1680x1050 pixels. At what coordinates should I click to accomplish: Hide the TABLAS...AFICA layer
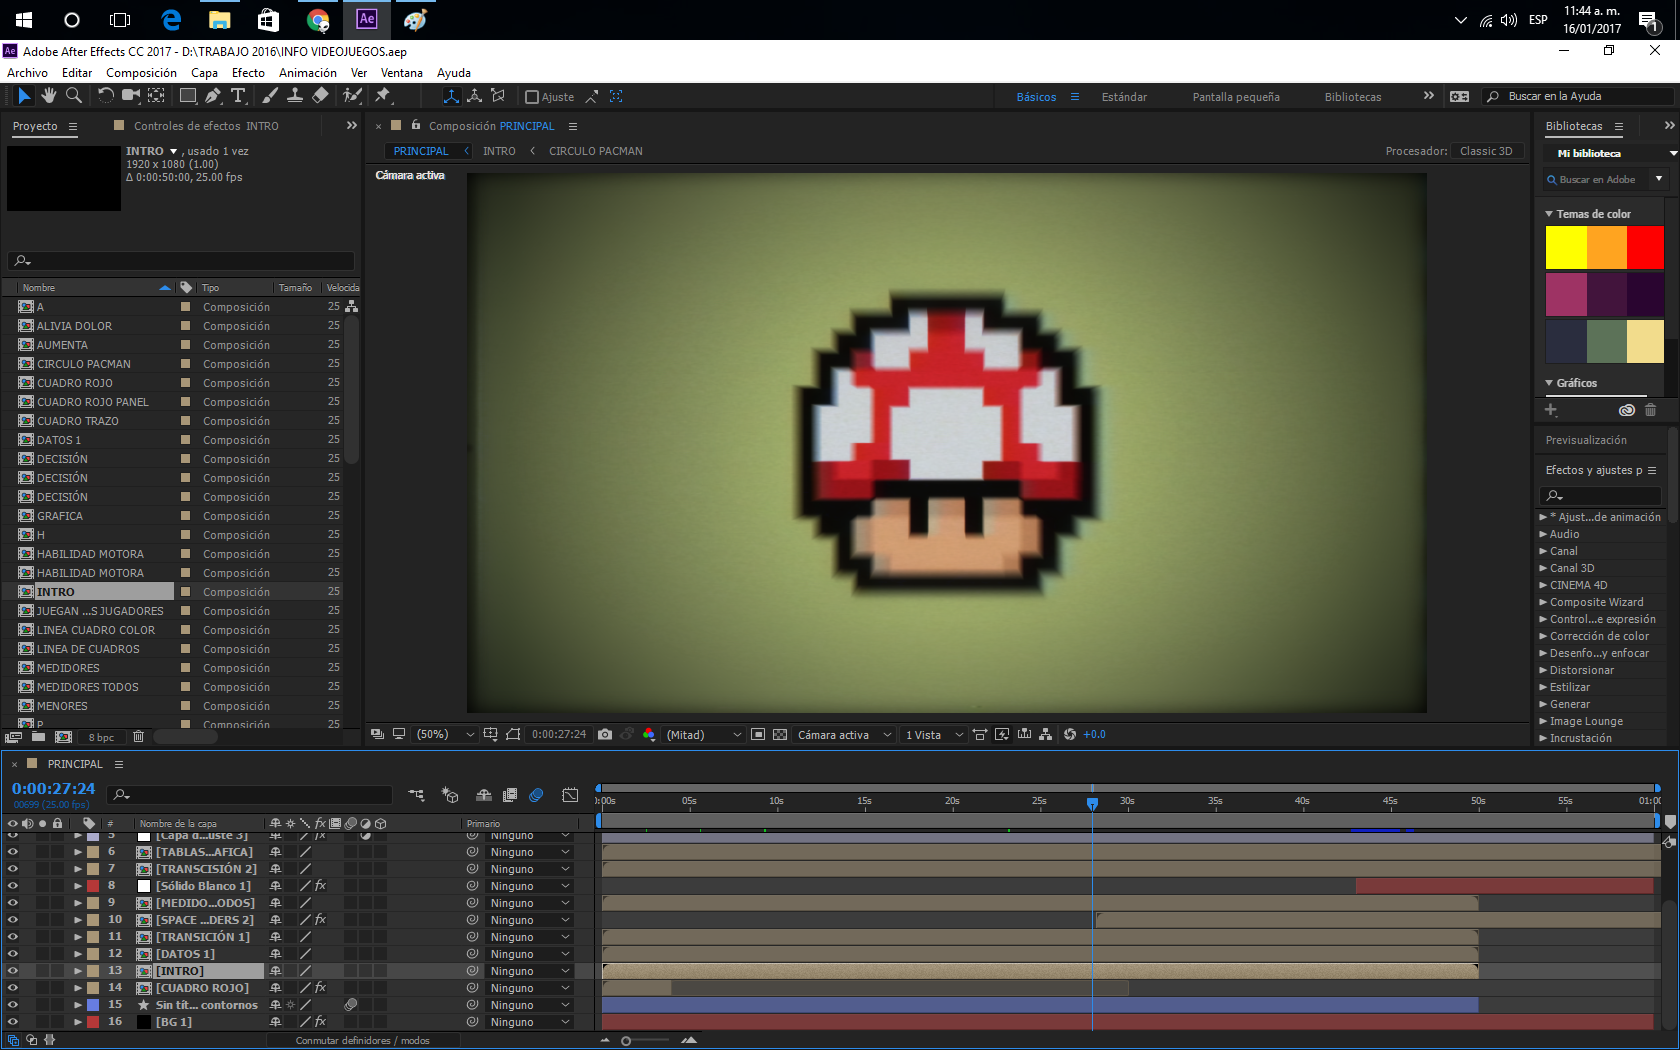coord(13,852)
